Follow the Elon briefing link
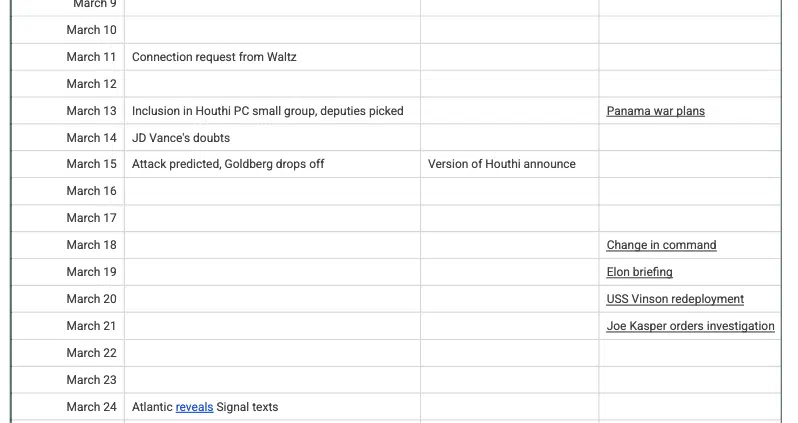This screenshot has width=798, height=423. pos(639,272)
